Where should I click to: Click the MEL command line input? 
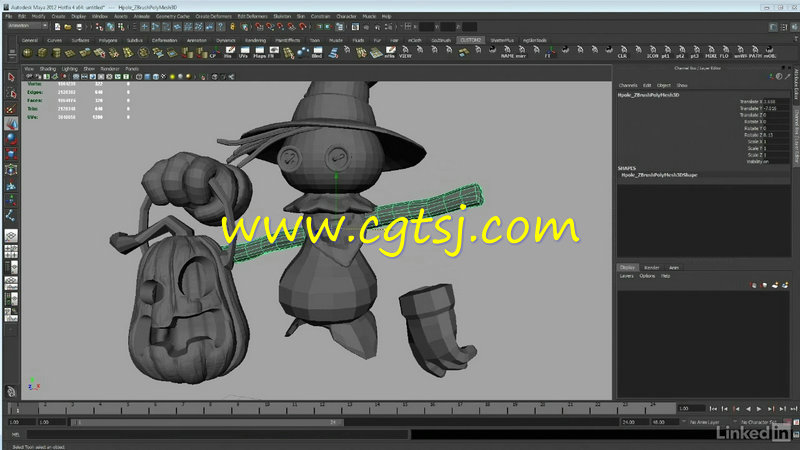tap(218, 435)
